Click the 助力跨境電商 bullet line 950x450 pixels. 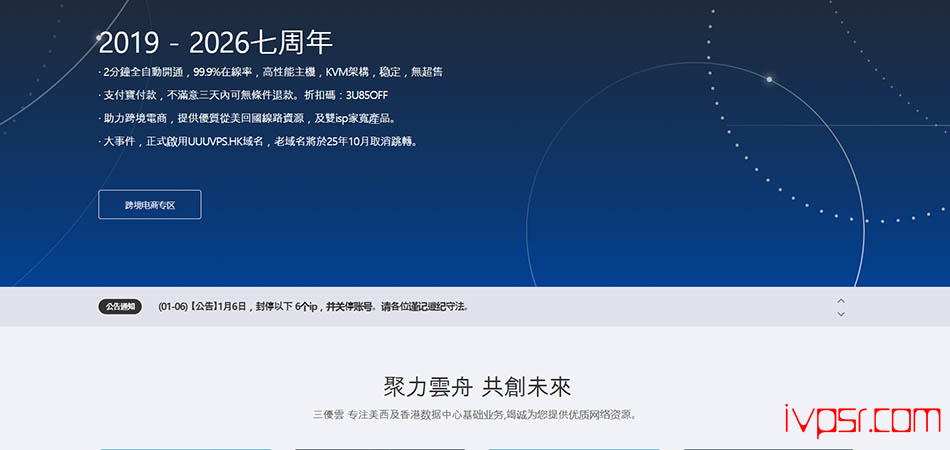click(250, 118)
